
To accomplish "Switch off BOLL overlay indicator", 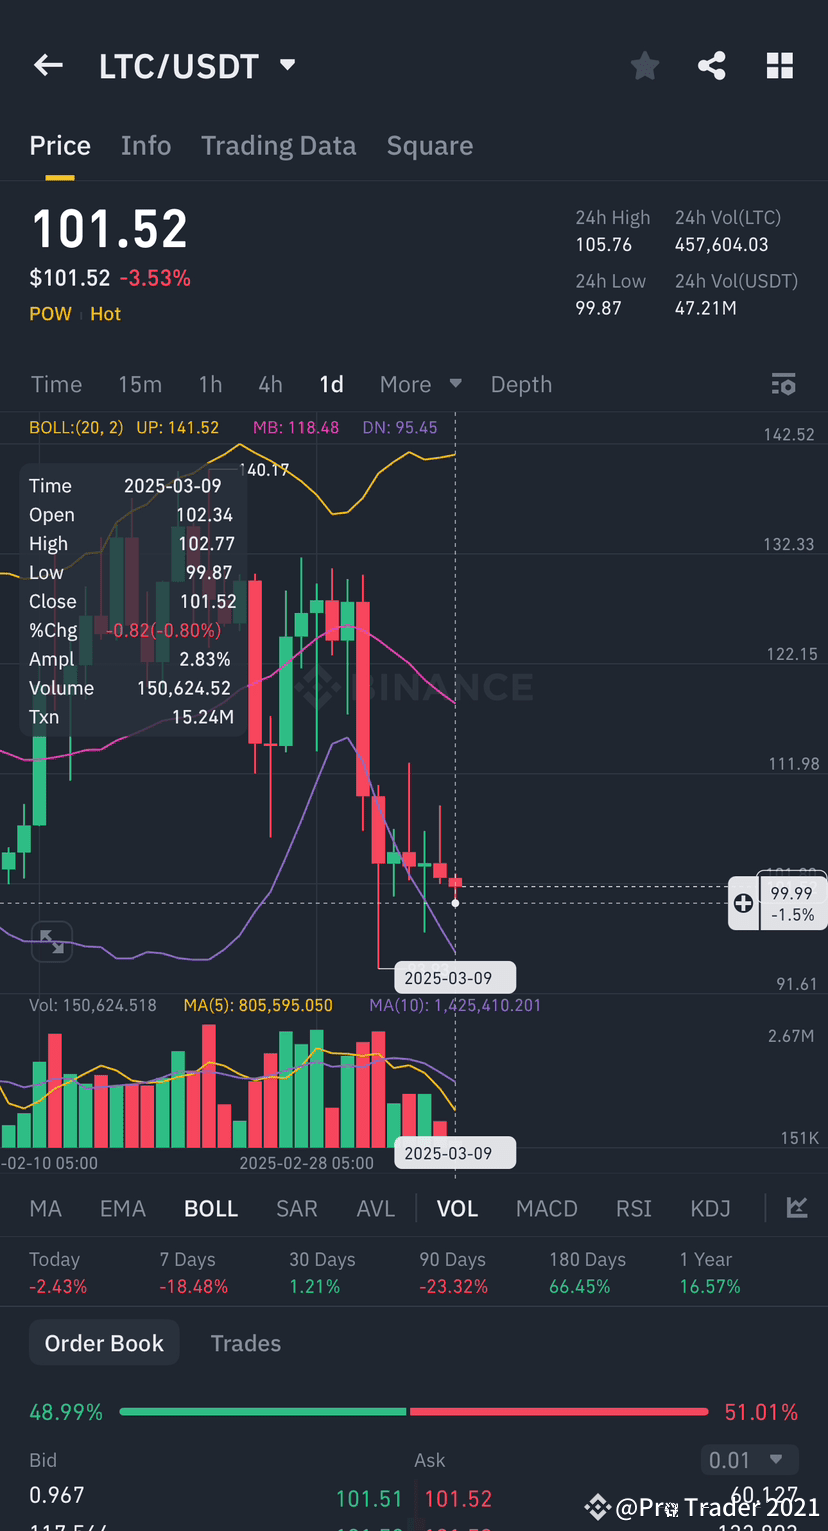I will [x=210, y=1208].
